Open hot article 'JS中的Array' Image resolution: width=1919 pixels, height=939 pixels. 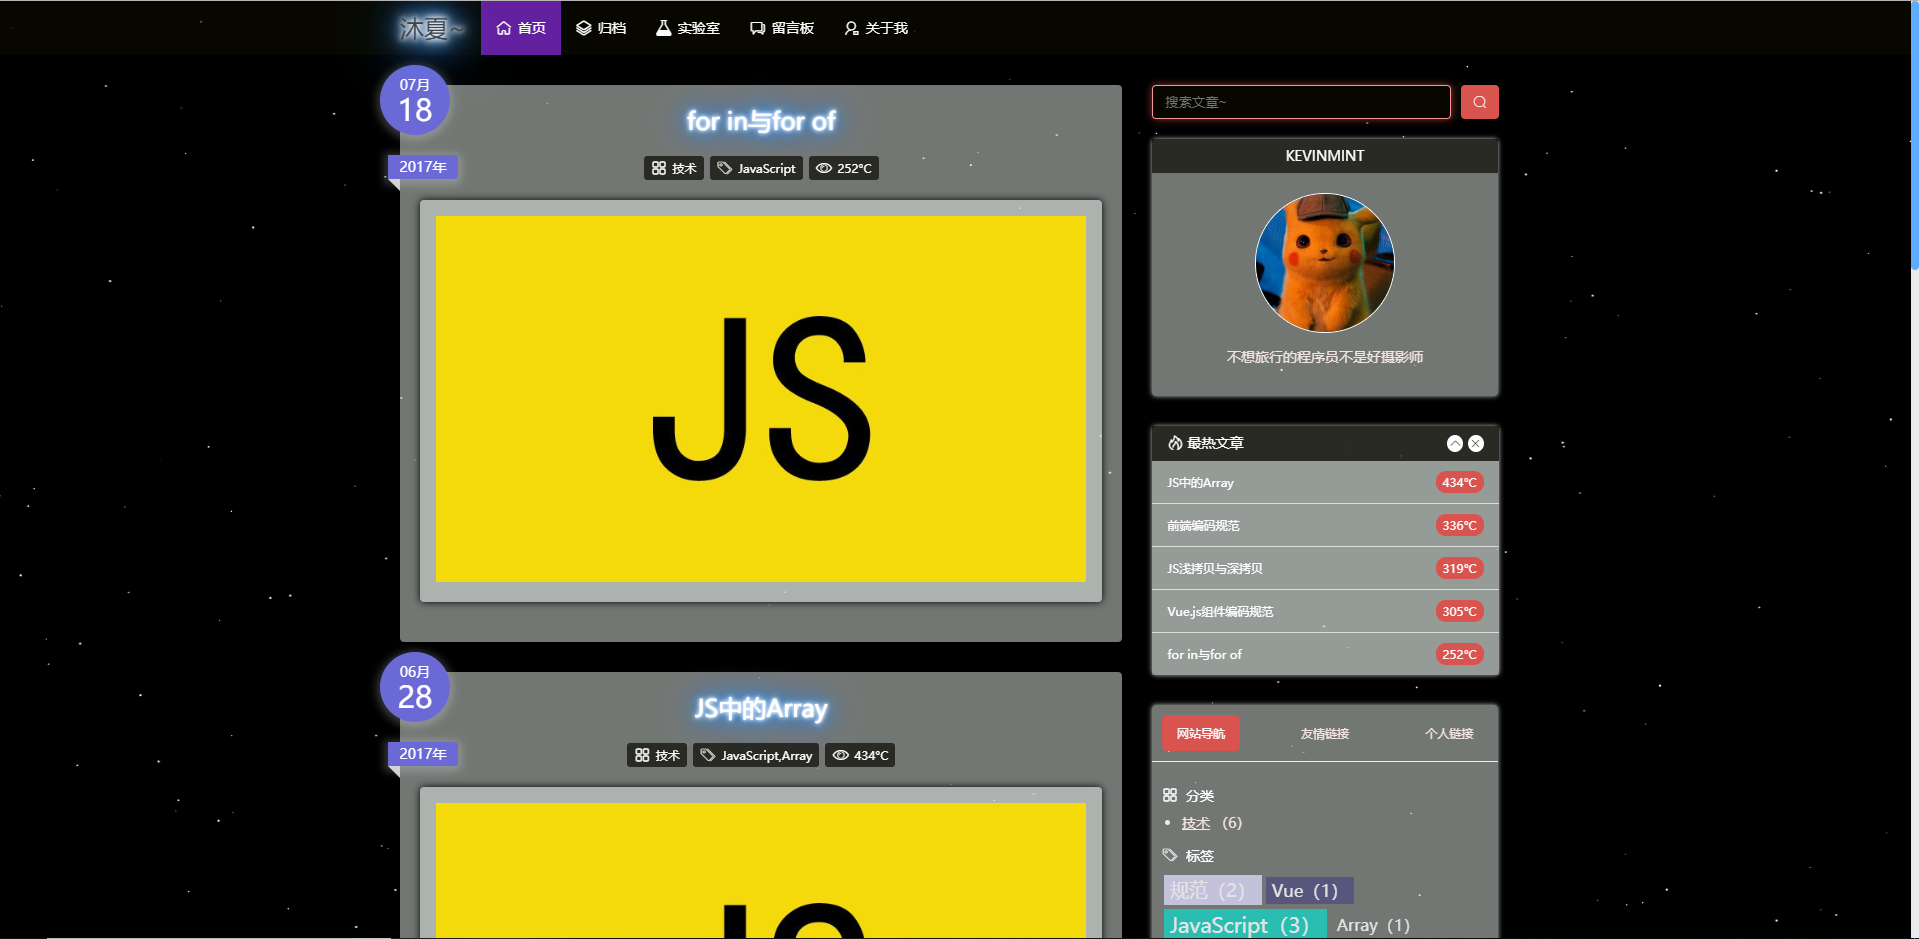coord(1200,482)
